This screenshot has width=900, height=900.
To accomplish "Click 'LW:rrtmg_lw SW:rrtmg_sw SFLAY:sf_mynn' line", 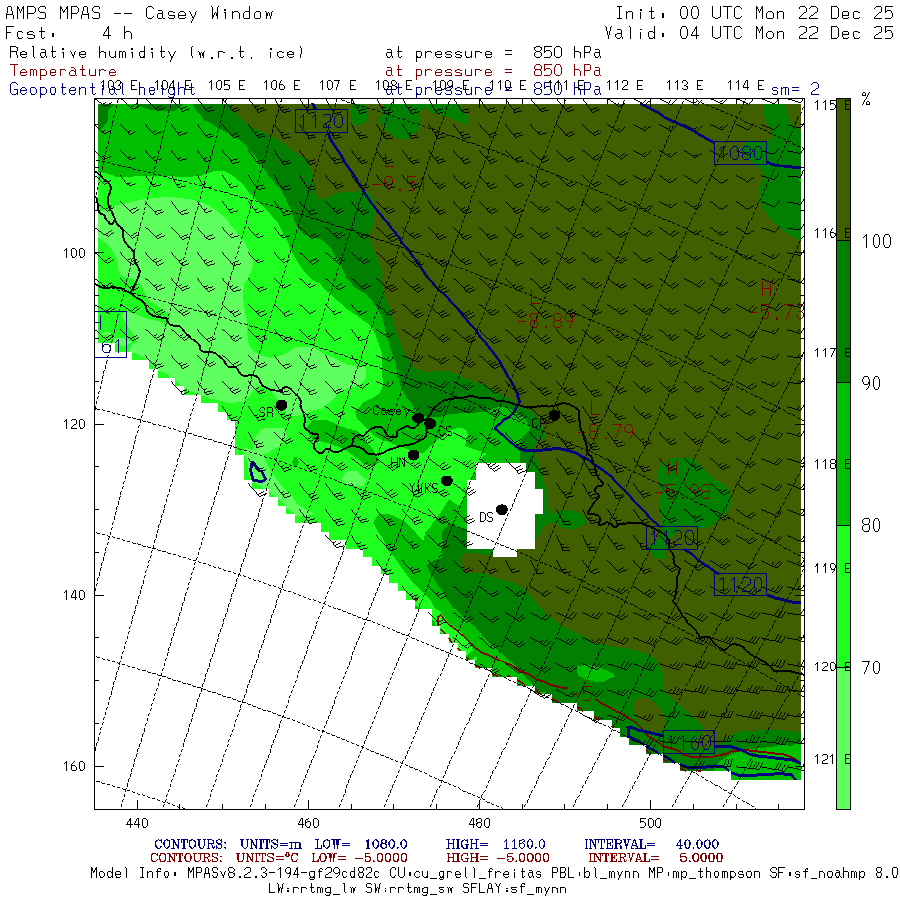I will [417, 889].
